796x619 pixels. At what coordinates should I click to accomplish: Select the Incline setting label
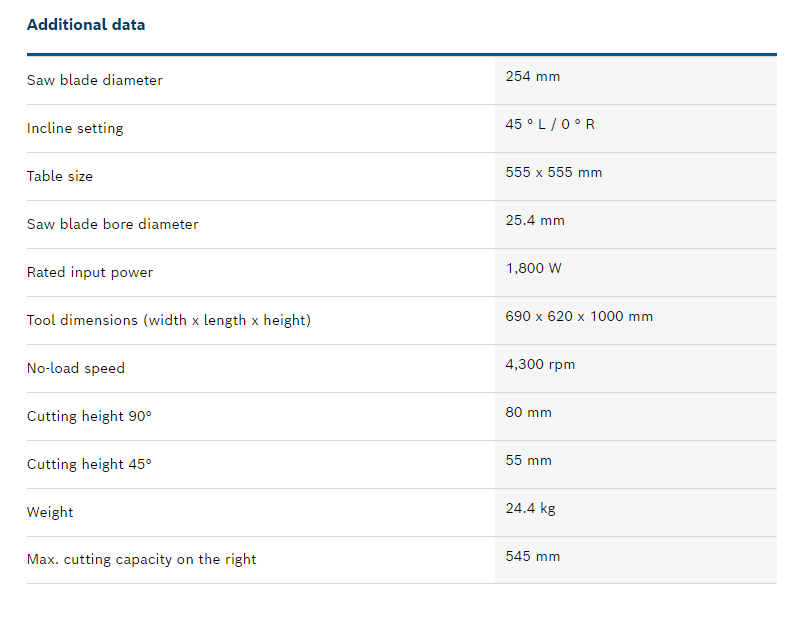pos(75,128)
